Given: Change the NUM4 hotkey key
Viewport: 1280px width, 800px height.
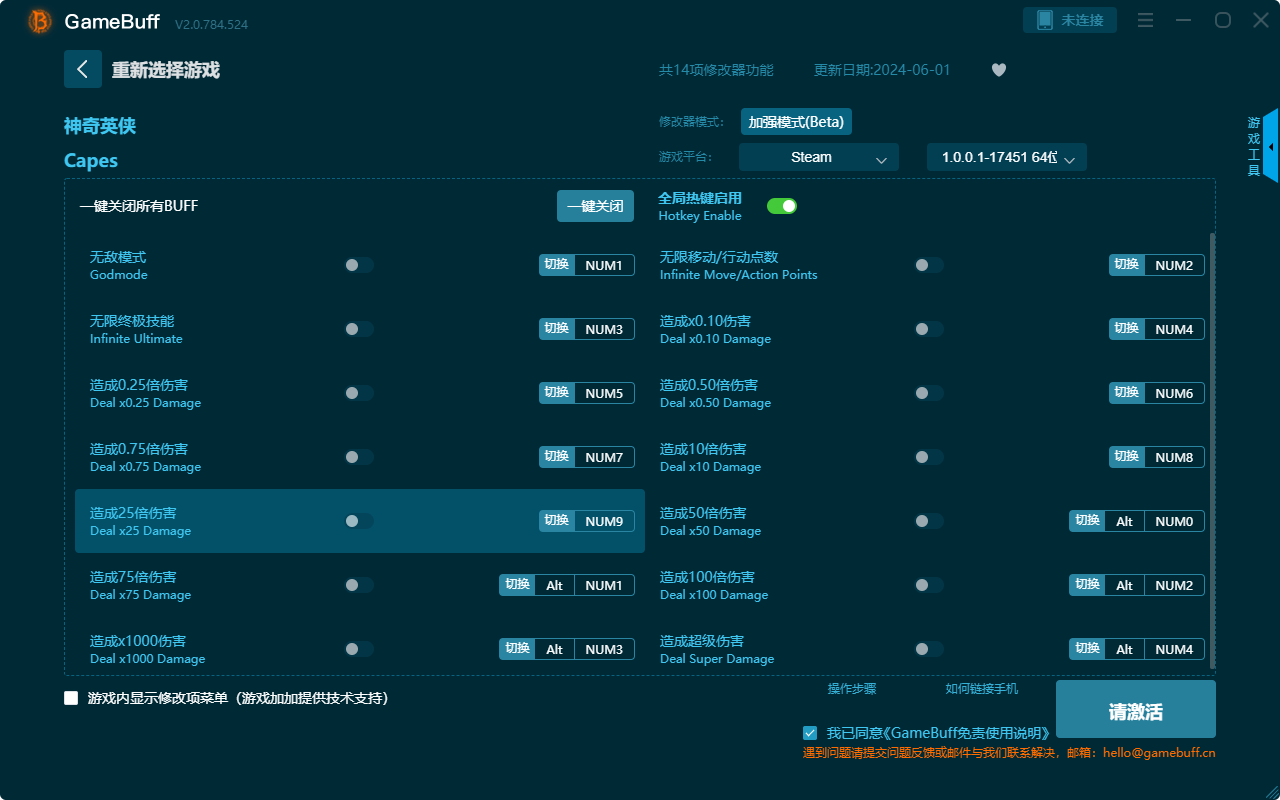Looking at the screenshot, I should [1174, 329].
